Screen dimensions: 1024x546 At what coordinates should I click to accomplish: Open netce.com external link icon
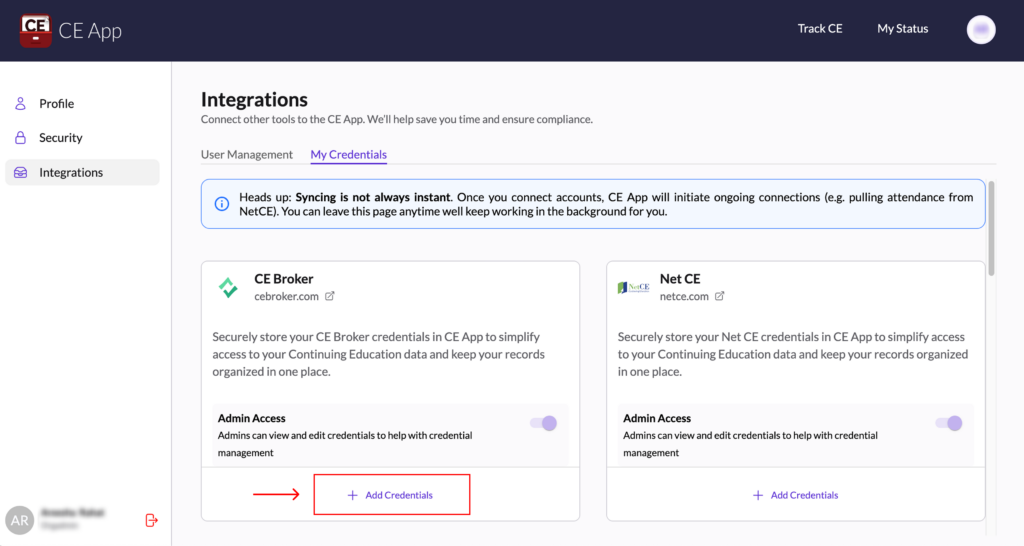[x=720, y=296]
